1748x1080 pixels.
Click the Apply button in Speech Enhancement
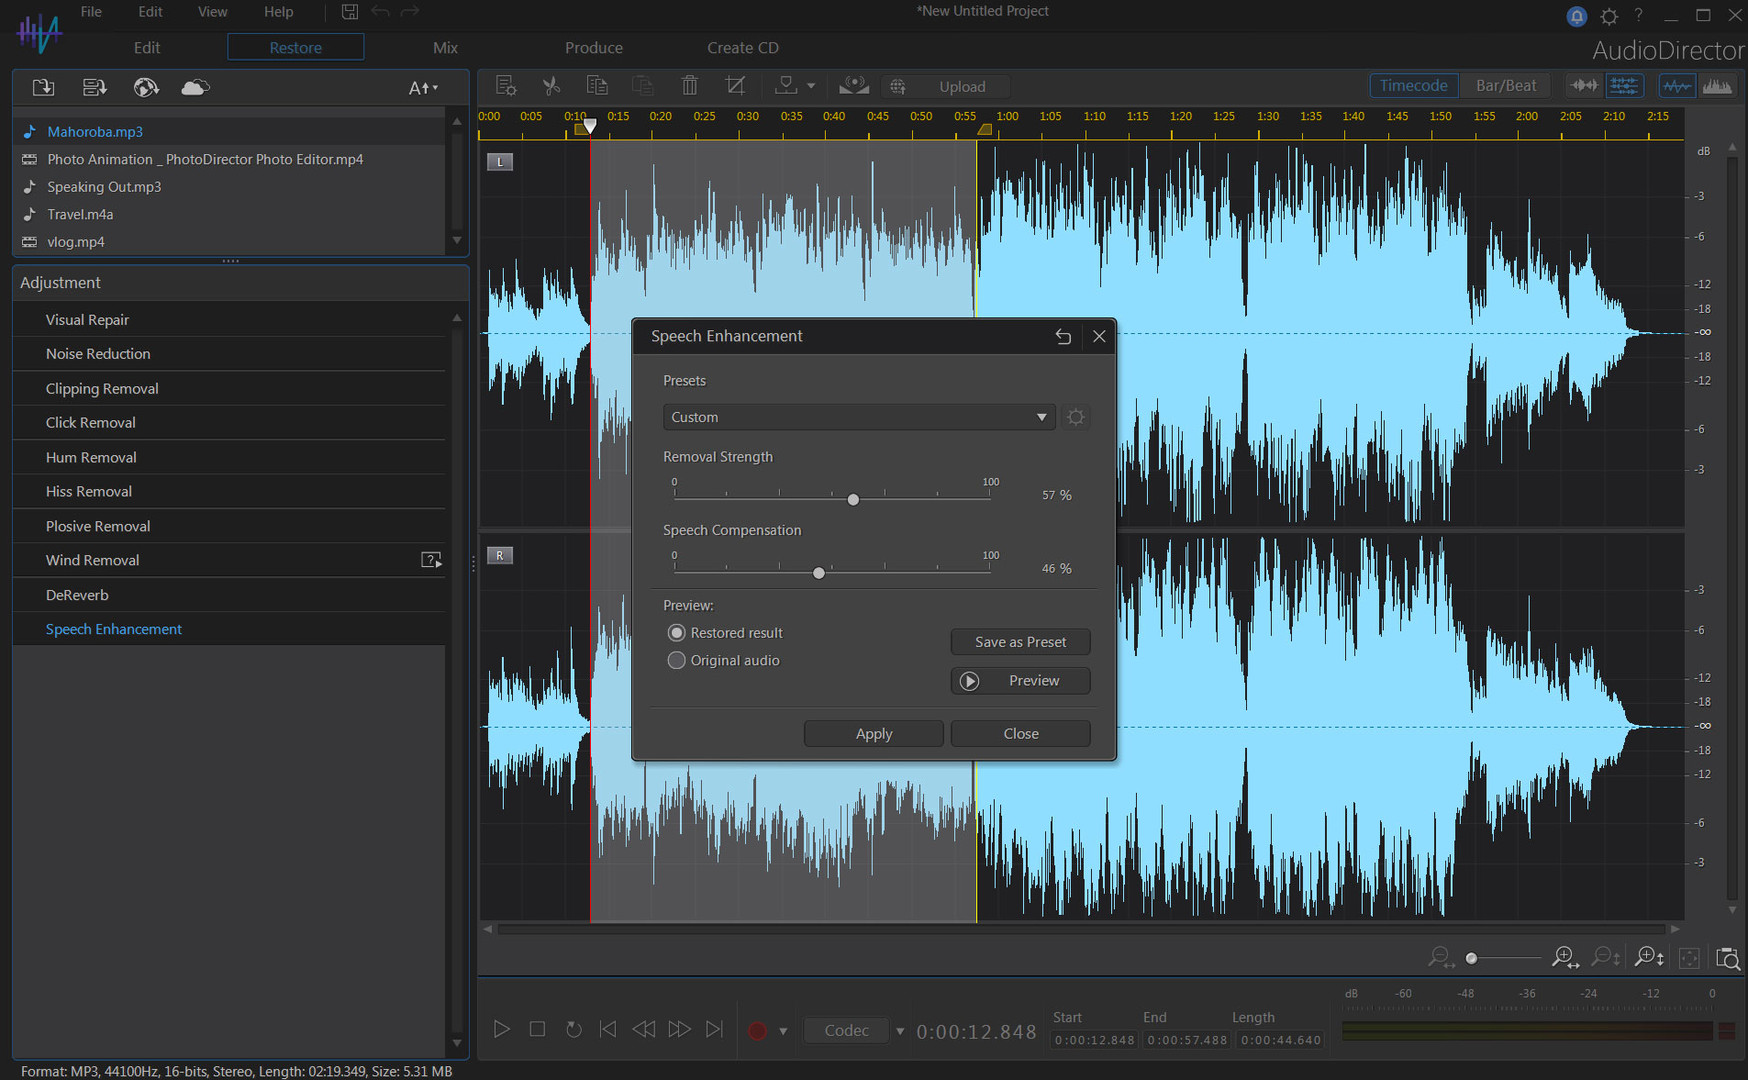pos(873,733)
